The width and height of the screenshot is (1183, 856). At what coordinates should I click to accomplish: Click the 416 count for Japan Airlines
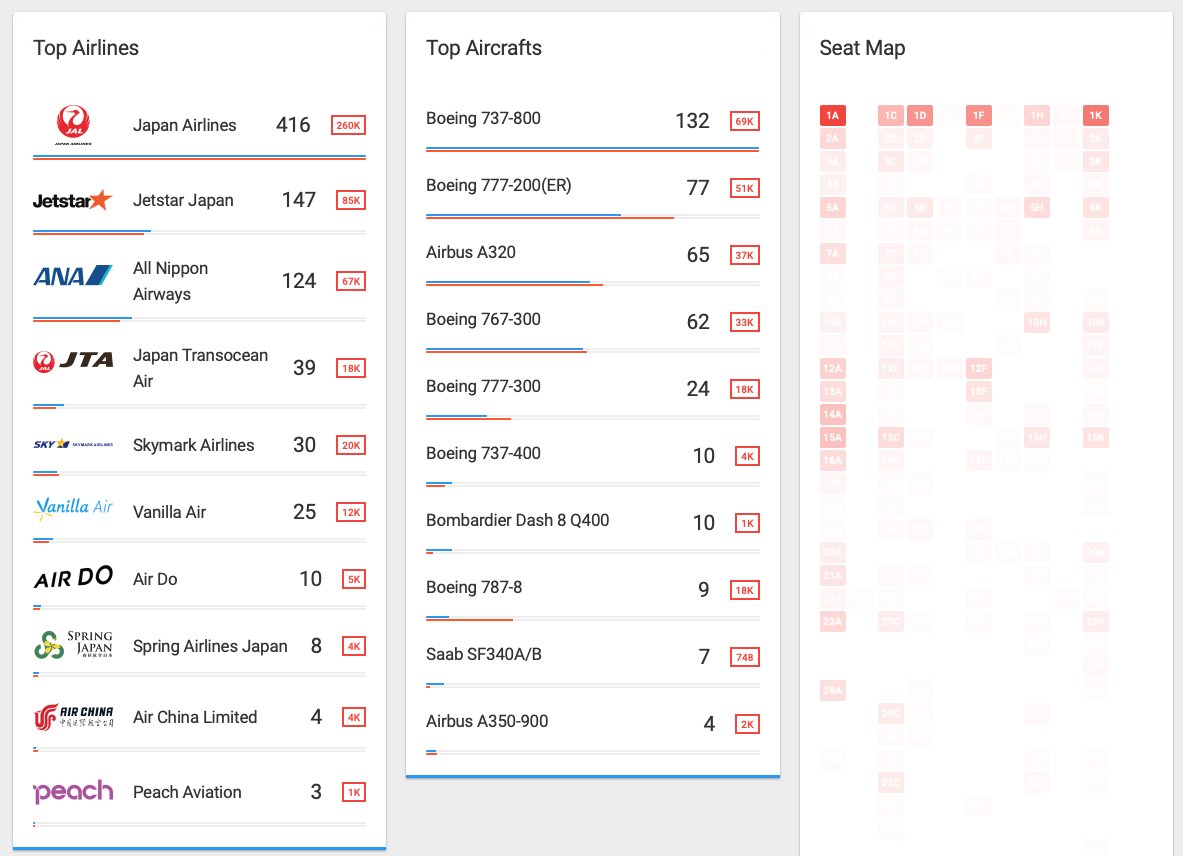(x=293, y=124)
